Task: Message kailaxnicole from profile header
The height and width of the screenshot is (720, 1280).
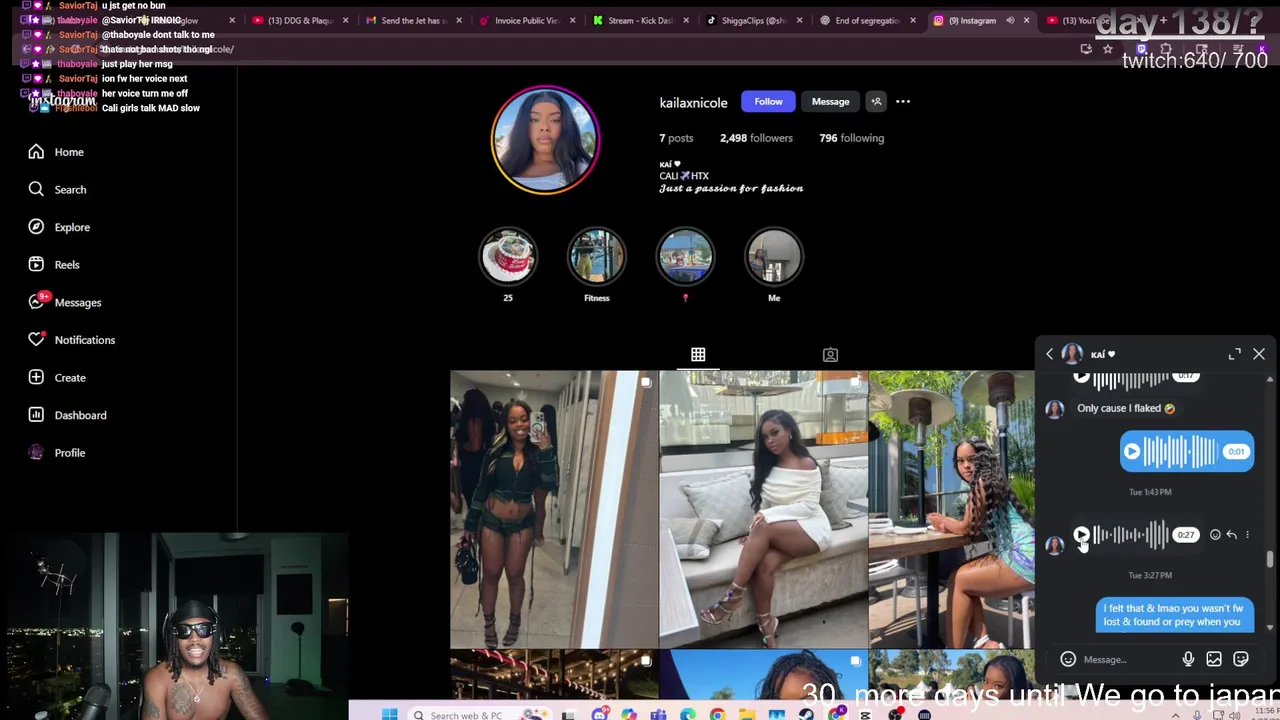Action: (x=830, y=101)
